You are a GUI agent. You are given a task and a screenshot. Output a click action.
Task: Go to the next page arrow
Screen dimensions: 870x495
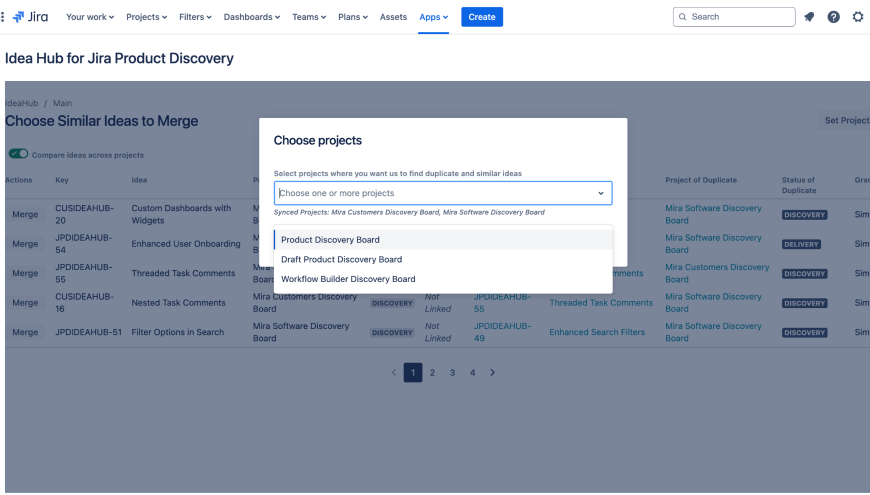[492, 372]
